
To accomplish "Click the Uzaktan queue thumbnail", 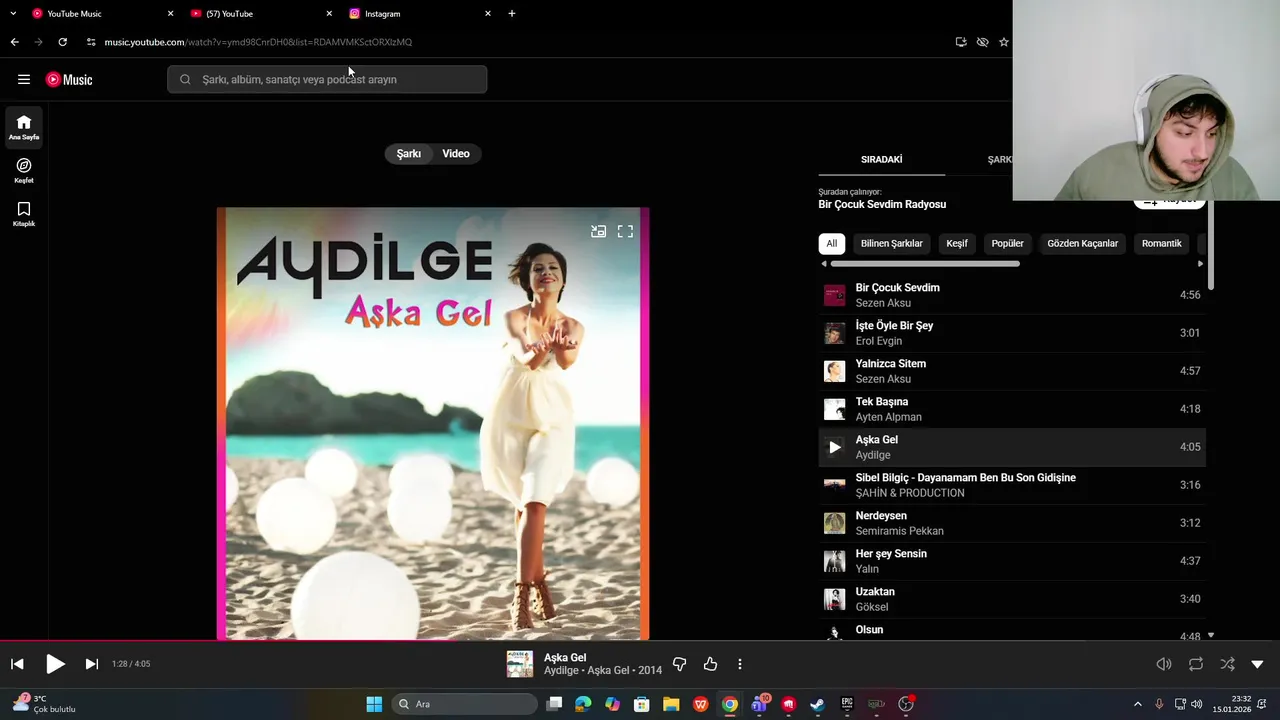I will click(x=835, y=599).
